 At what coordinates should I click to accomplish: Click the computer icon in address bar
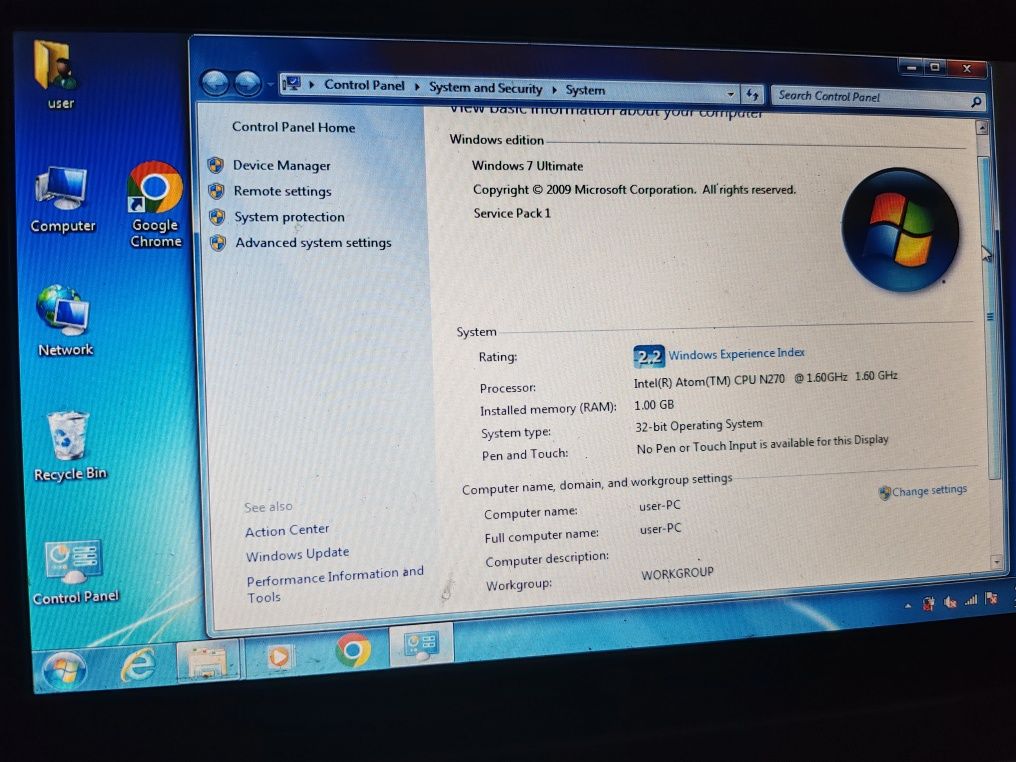pyautogui.click(x=292, y=84)
